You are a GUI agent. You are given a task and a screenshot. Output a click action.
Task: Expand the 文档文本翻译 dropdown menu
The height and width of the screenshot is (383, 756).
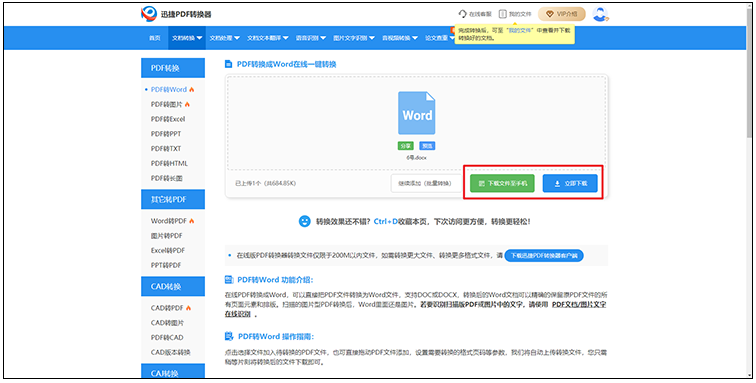[x=268, y=38]
